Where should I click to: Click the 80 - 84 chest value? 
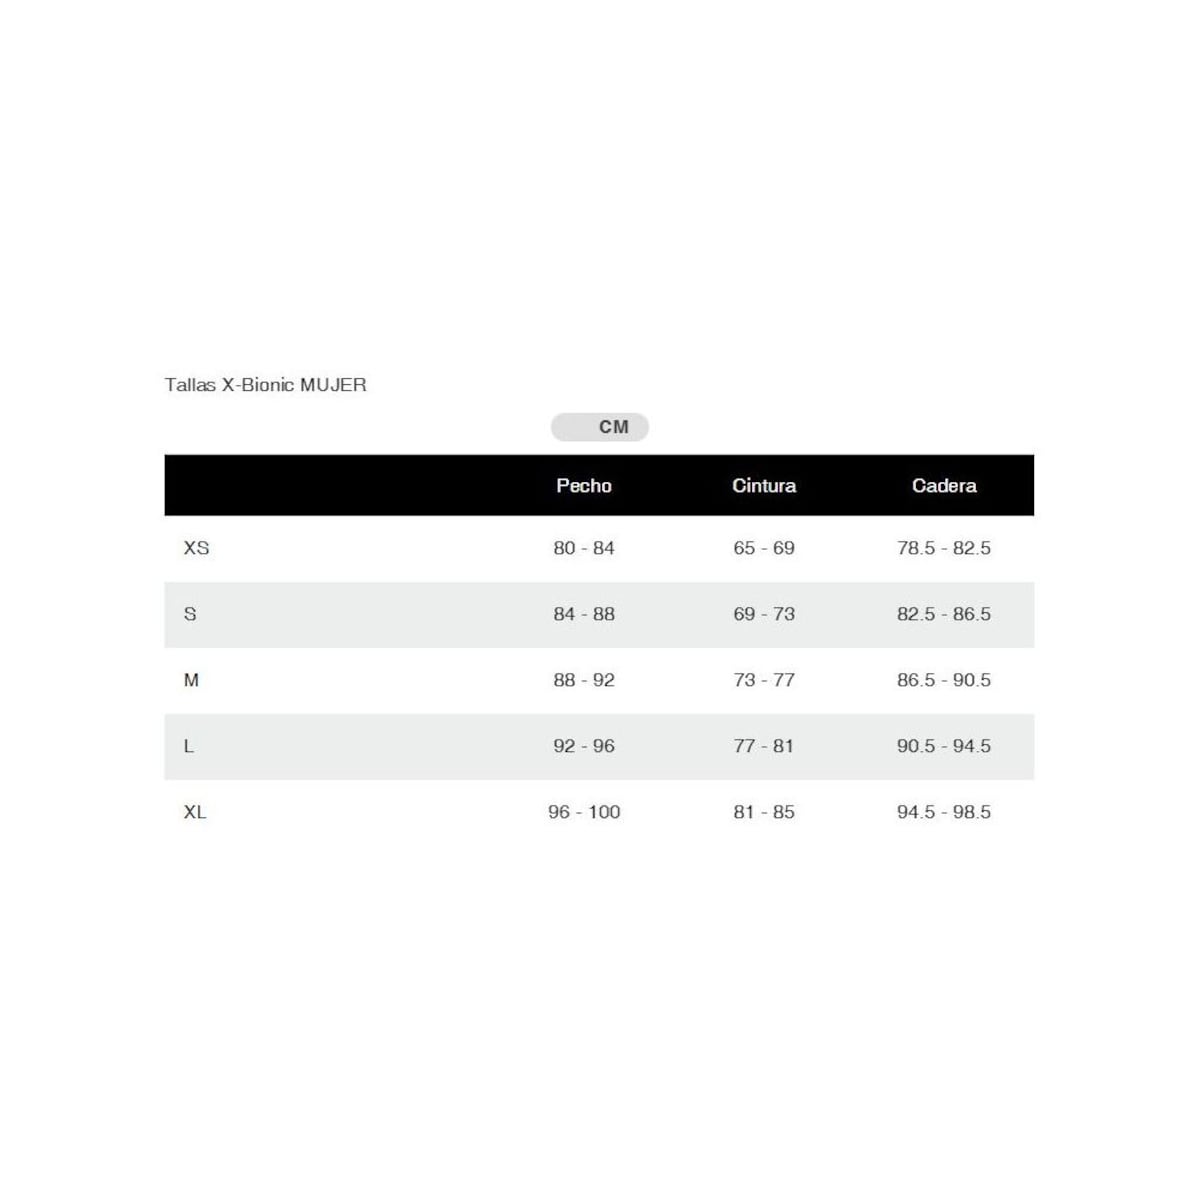coord(584,548)
